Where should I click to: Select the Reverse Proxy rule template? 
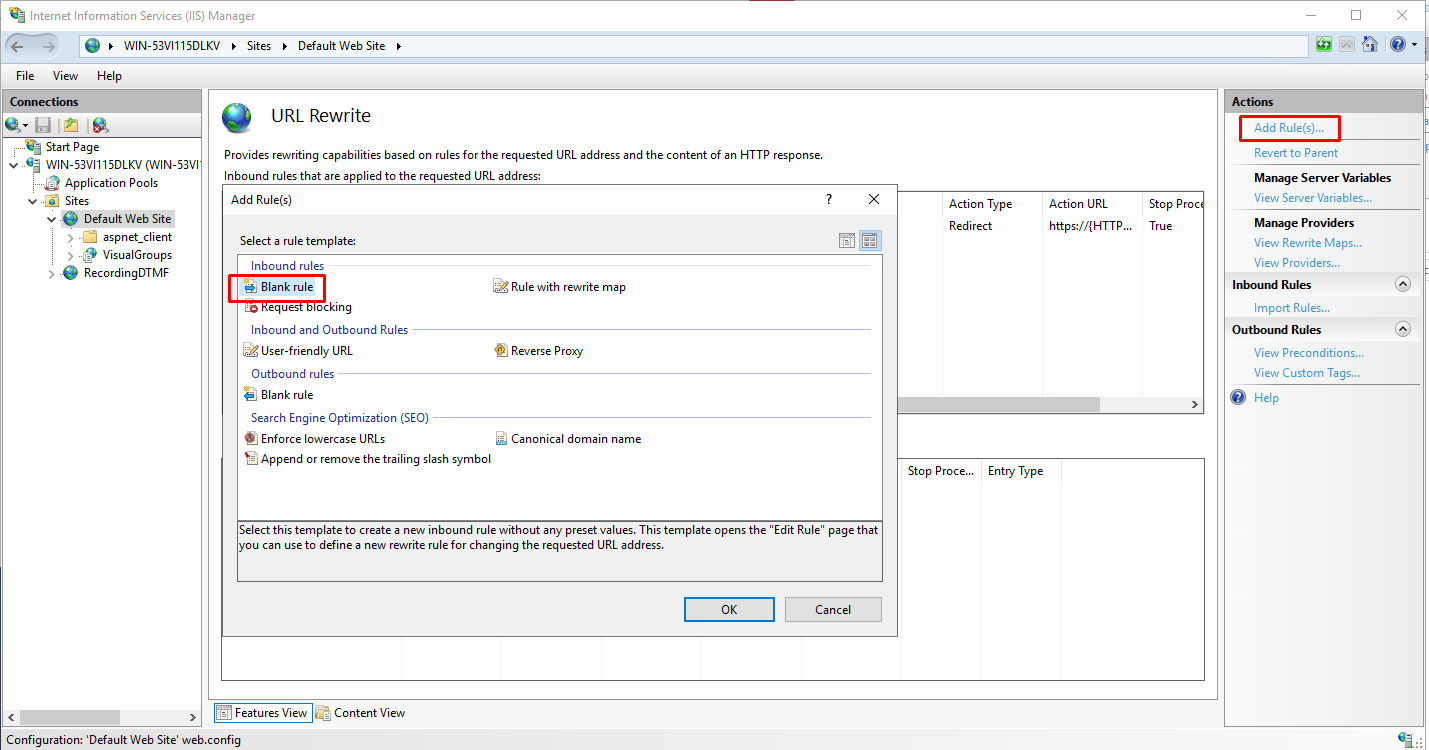pyautogui.click(x=546, y=351)
